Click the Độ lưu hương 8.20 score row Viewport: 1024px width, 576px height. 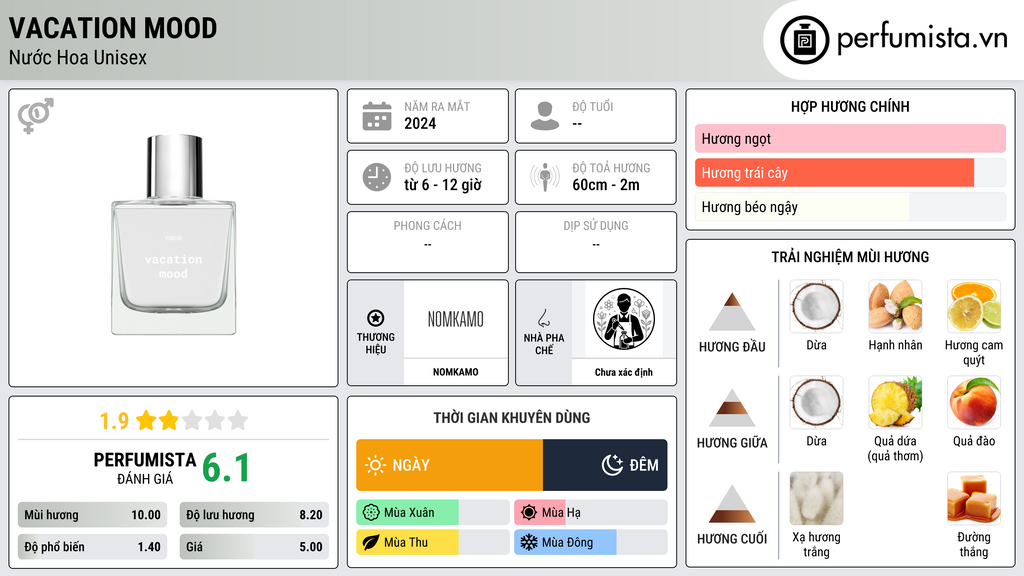(x=254, y=515)
